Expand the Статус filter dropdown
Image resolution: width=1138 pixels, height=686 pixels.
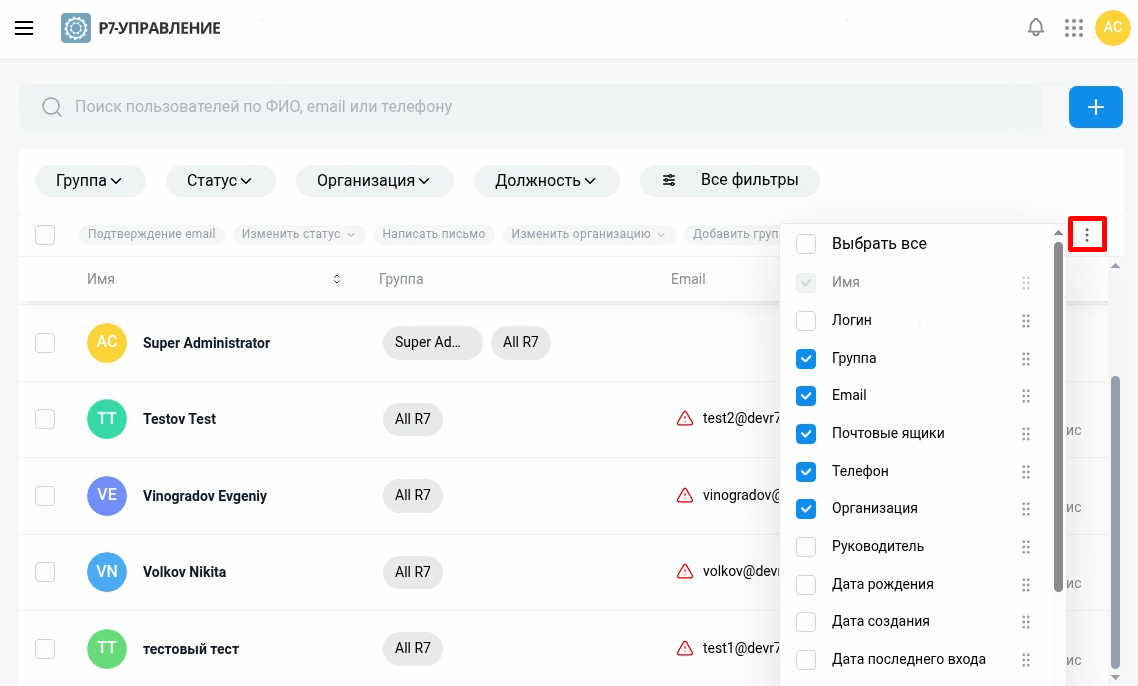221,181
